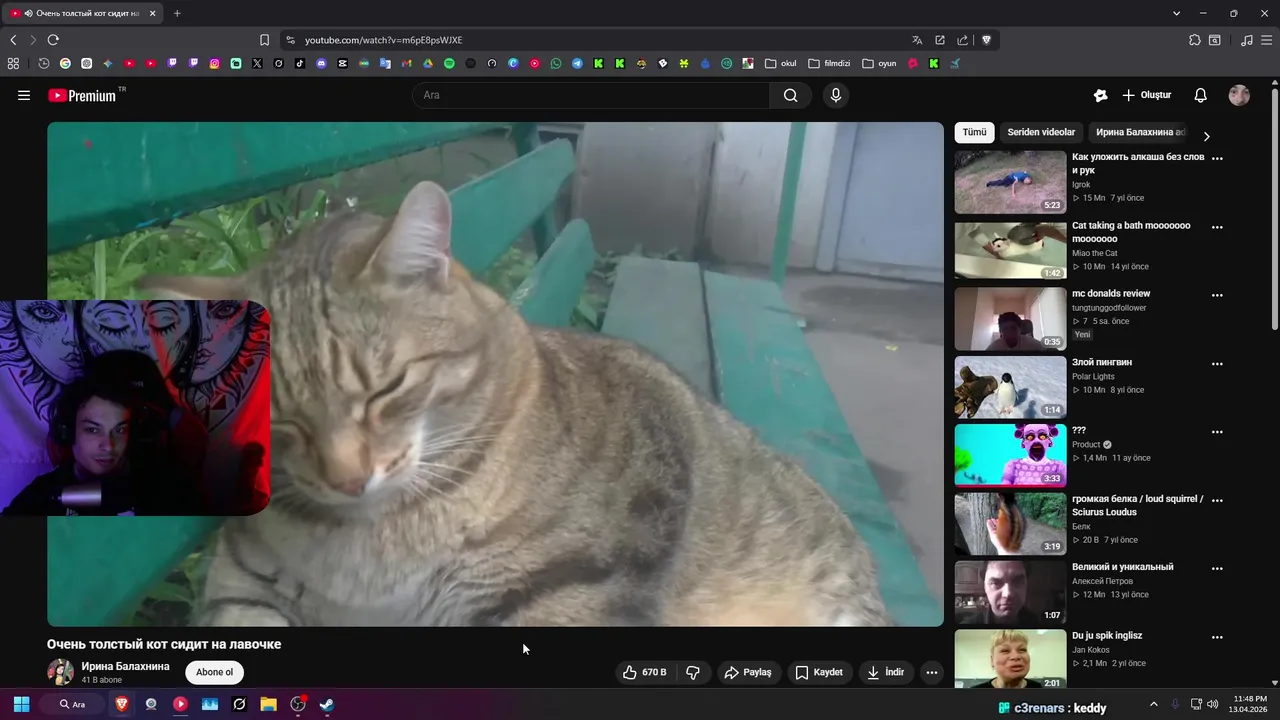
Task: Open File Explorer from the taskbar
Action: [268, 704]
